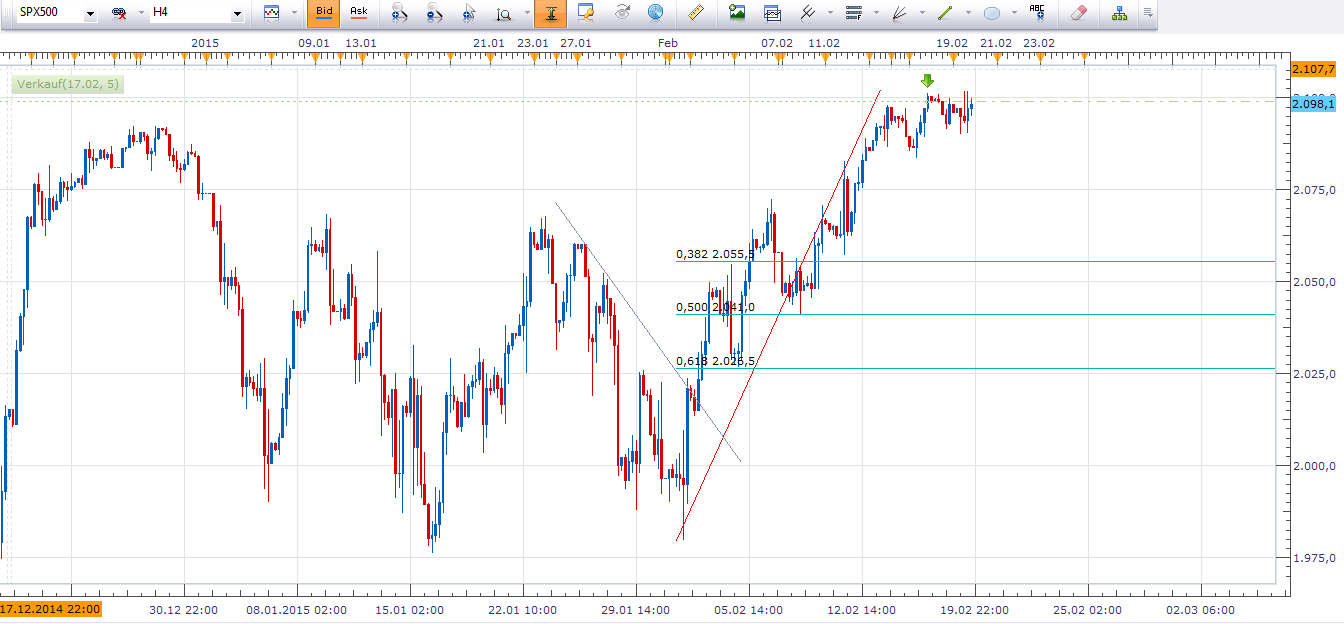Click the 2.098,1 current price tag
This screenshot has height=624, width=1344.
(1313, 103)
